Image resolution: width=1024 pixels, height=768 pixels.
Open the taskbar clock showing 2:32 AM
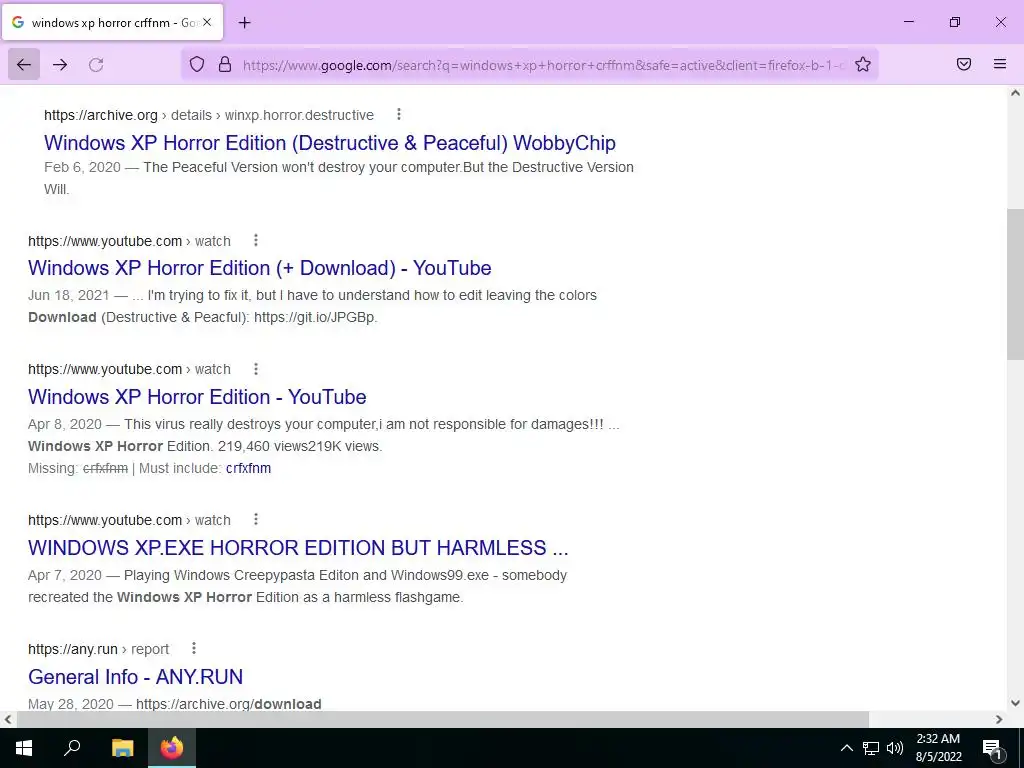938,748
